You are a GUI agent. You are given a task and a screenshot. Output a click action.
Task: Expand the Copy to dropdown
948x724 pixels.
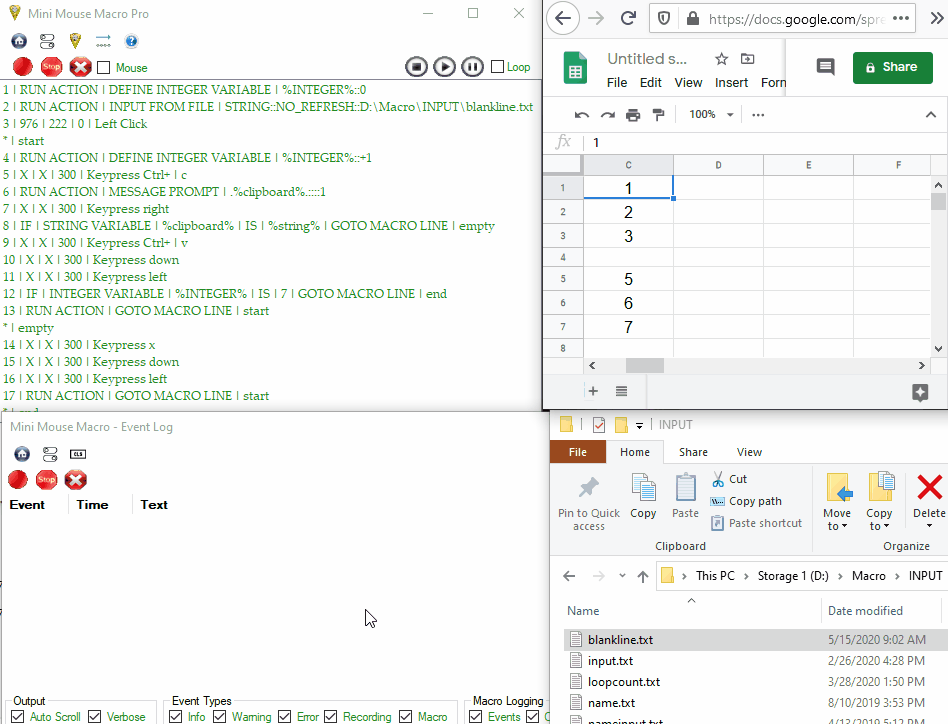coord(879,526)
